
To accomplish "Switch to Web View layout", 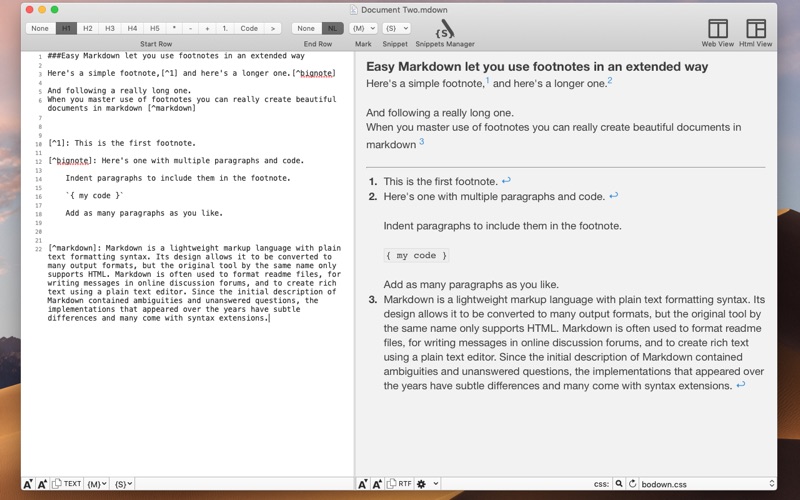I will point(717,33).
